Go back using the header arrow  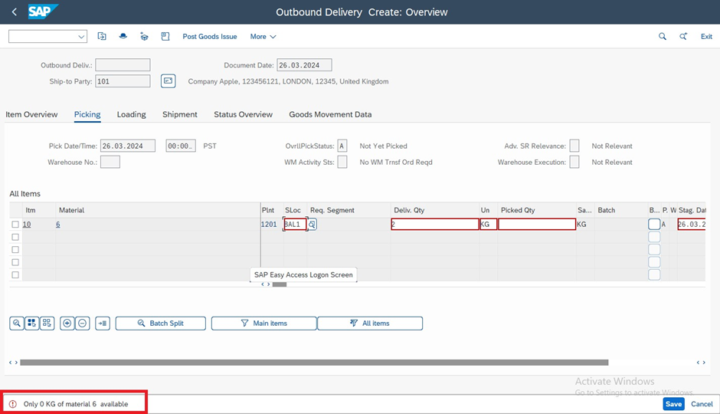[x=14, y=12]
